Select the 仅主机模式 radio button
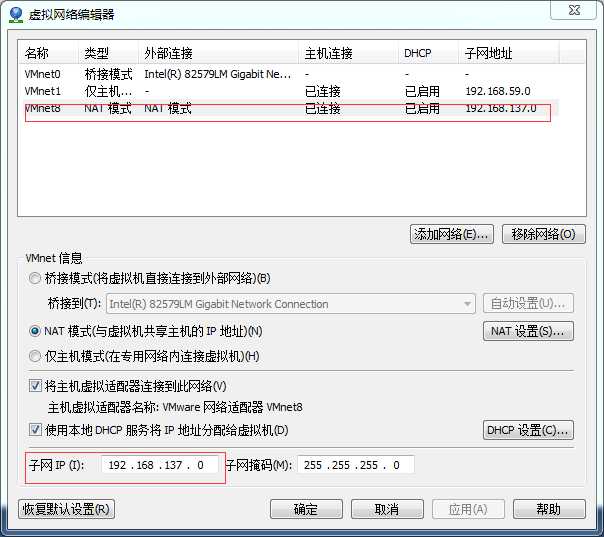This screenshot has height=537, width=604. 35,356
